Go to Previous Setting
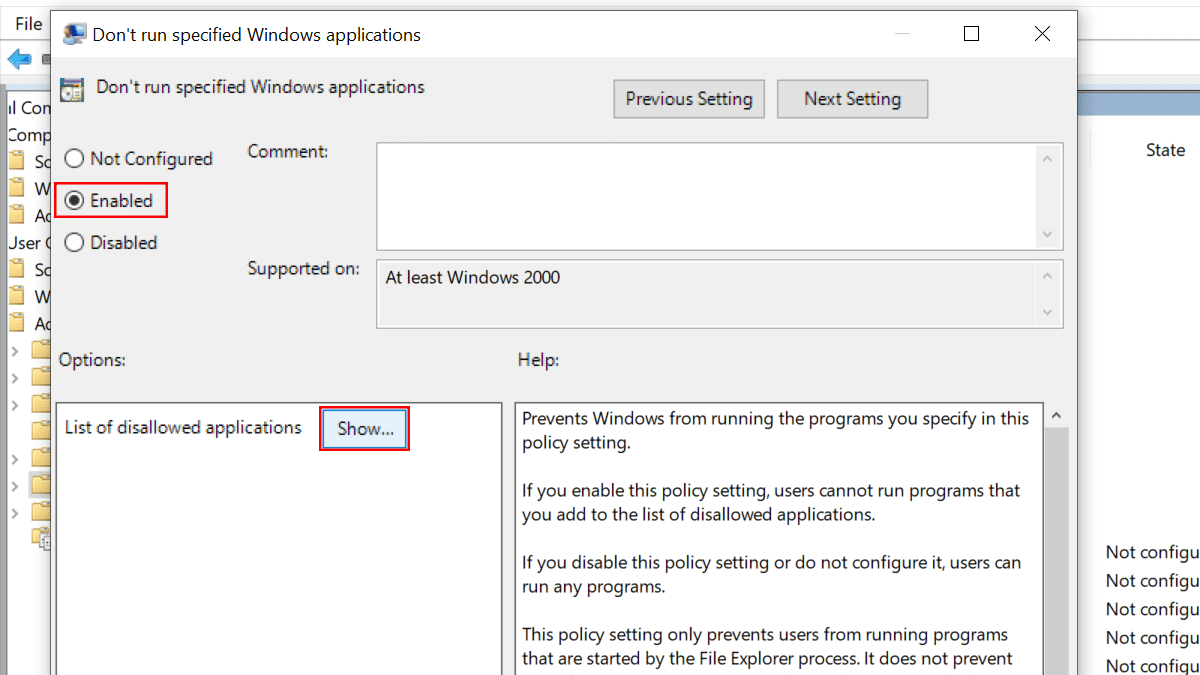Screen dimensions: 1200x675 [x=689, y=99]
